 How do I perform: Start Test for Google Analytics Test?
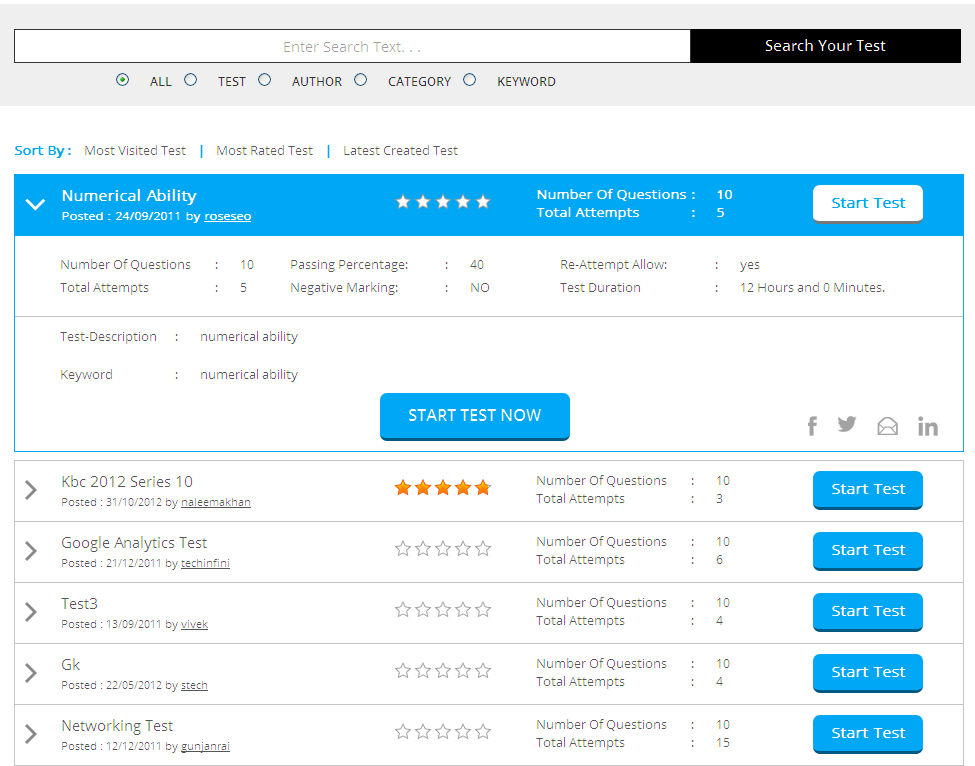(x=867, y=551)
